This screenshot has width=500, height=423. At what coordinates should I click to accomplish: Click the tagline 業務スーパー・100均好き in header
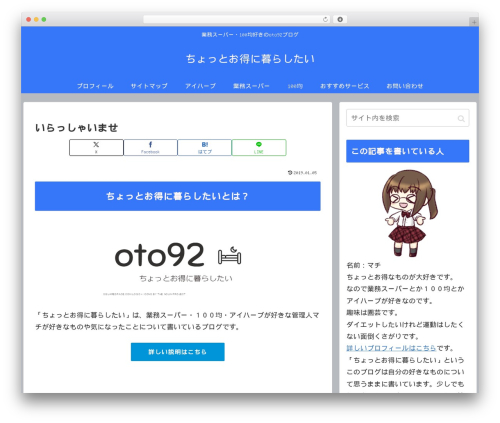coord(250,35)
